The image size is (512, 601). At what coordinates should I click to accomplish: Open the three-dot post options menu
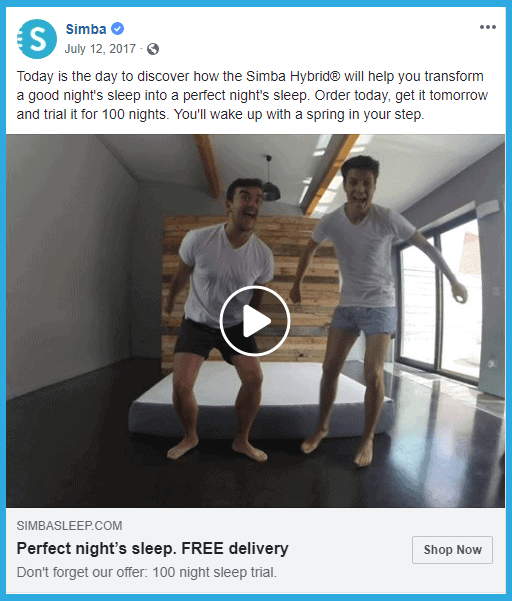pos(488,27)
